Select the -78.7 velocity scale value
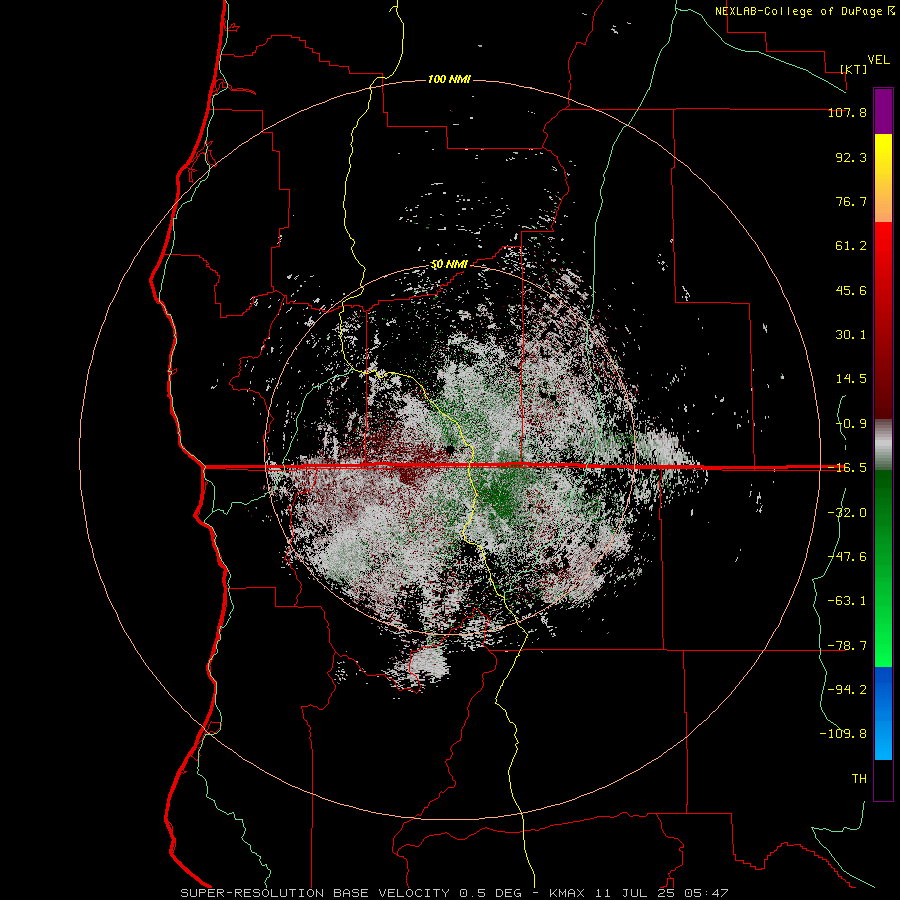 coord(847,646)
